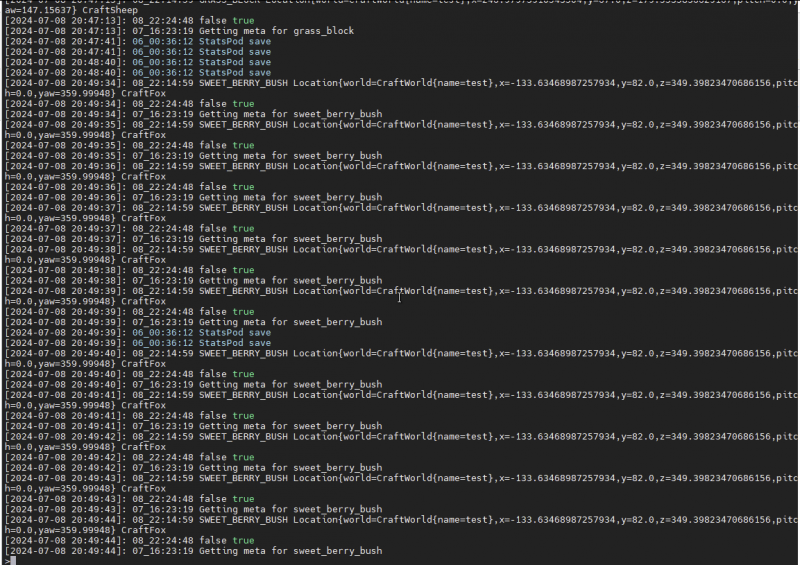The width and height of the screenshot is (800, 565).
Task: Click 20:49:44 'Getting meta for sweet_berry_bush' line
Action: pos(193,551)
